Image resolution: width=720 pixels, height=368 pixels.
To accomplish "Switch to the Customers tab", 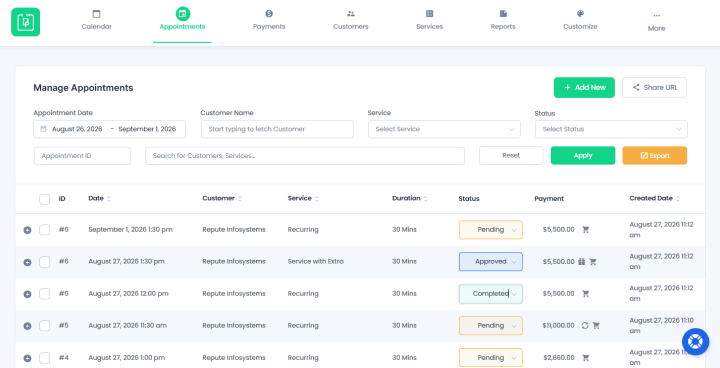I will click(351, 21).
